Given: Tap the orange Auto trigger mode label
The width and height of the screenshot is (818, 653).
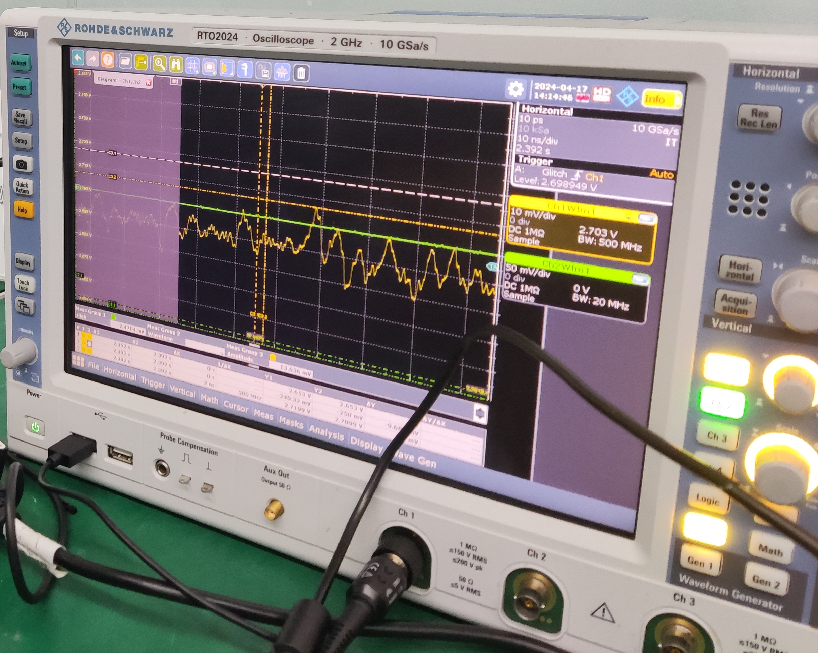Looking at the screenshot, I should pos(661,174).
